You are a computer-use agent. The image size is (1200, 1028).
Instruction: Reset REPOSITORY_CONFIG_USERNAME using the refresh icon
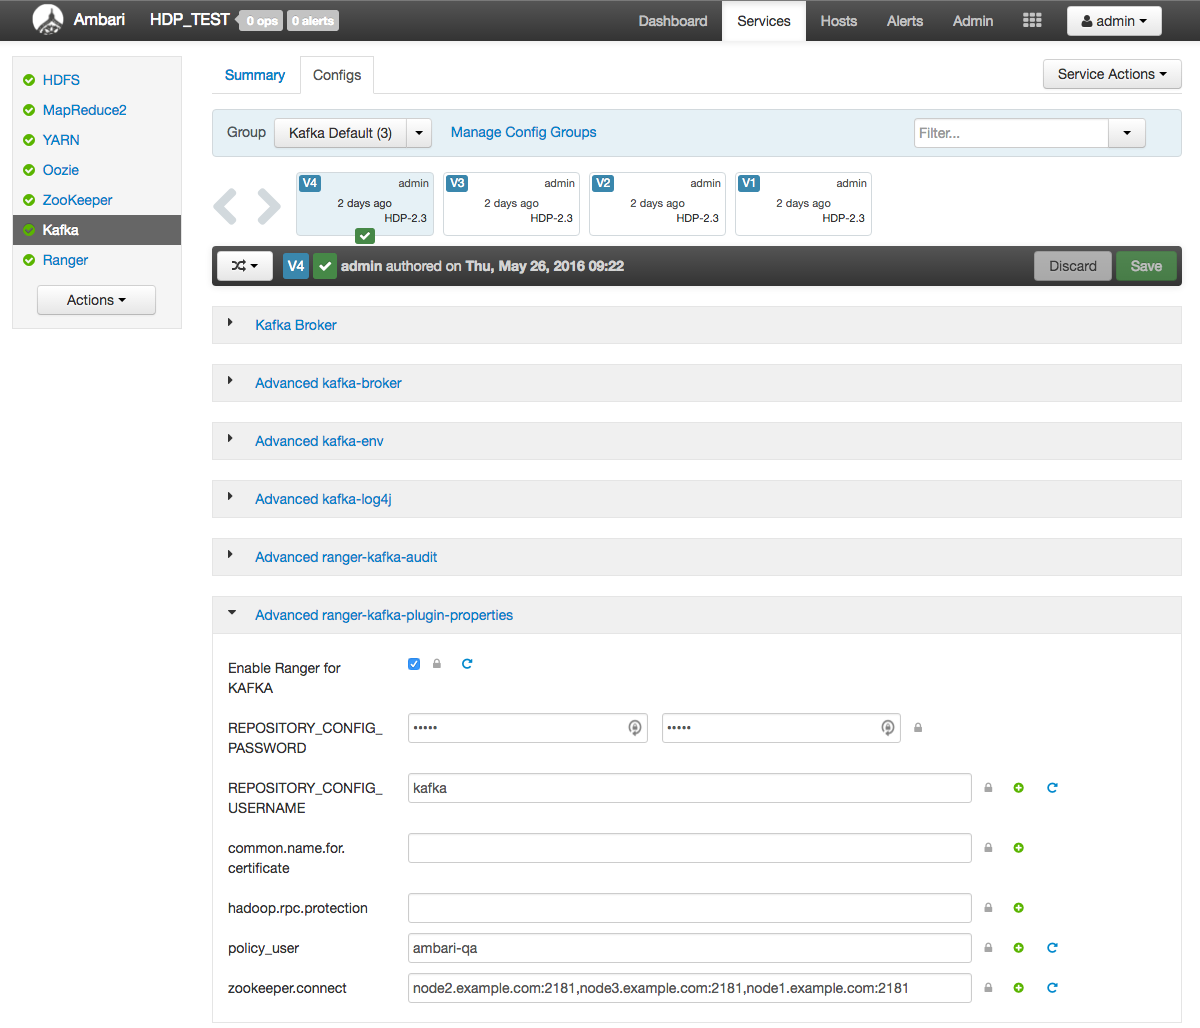[1052, 787]
